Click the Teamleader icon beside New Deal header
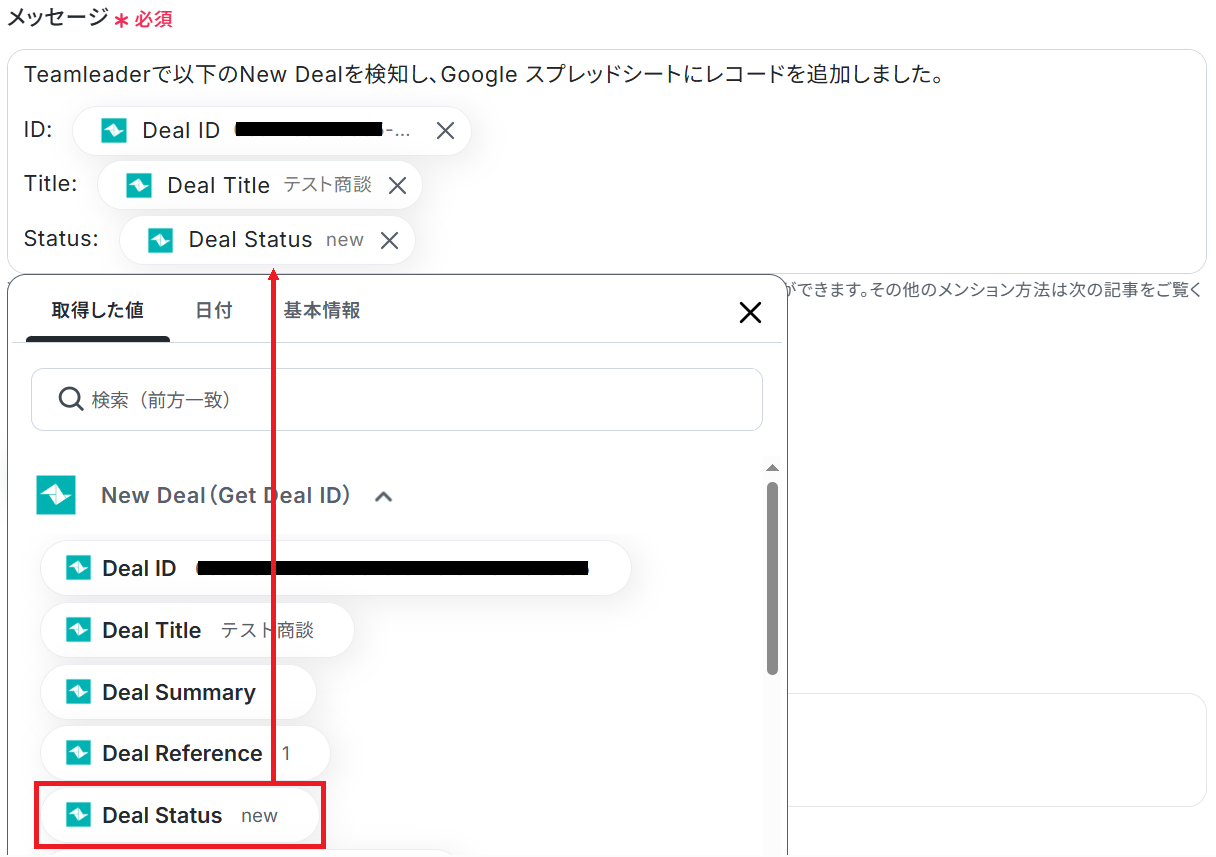The width and height of the screenshot is (1216, 857). pos(56,495)
